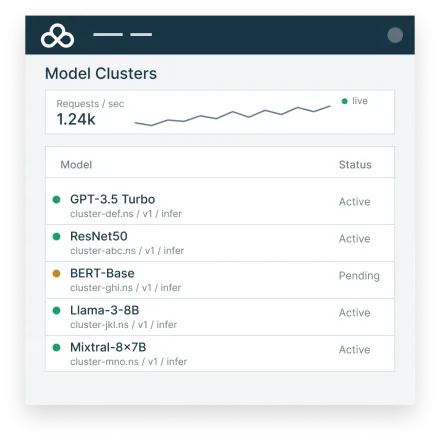Select the first header navigation placeholder
This screenshot has width=440, height=440.
coord(108,34)
